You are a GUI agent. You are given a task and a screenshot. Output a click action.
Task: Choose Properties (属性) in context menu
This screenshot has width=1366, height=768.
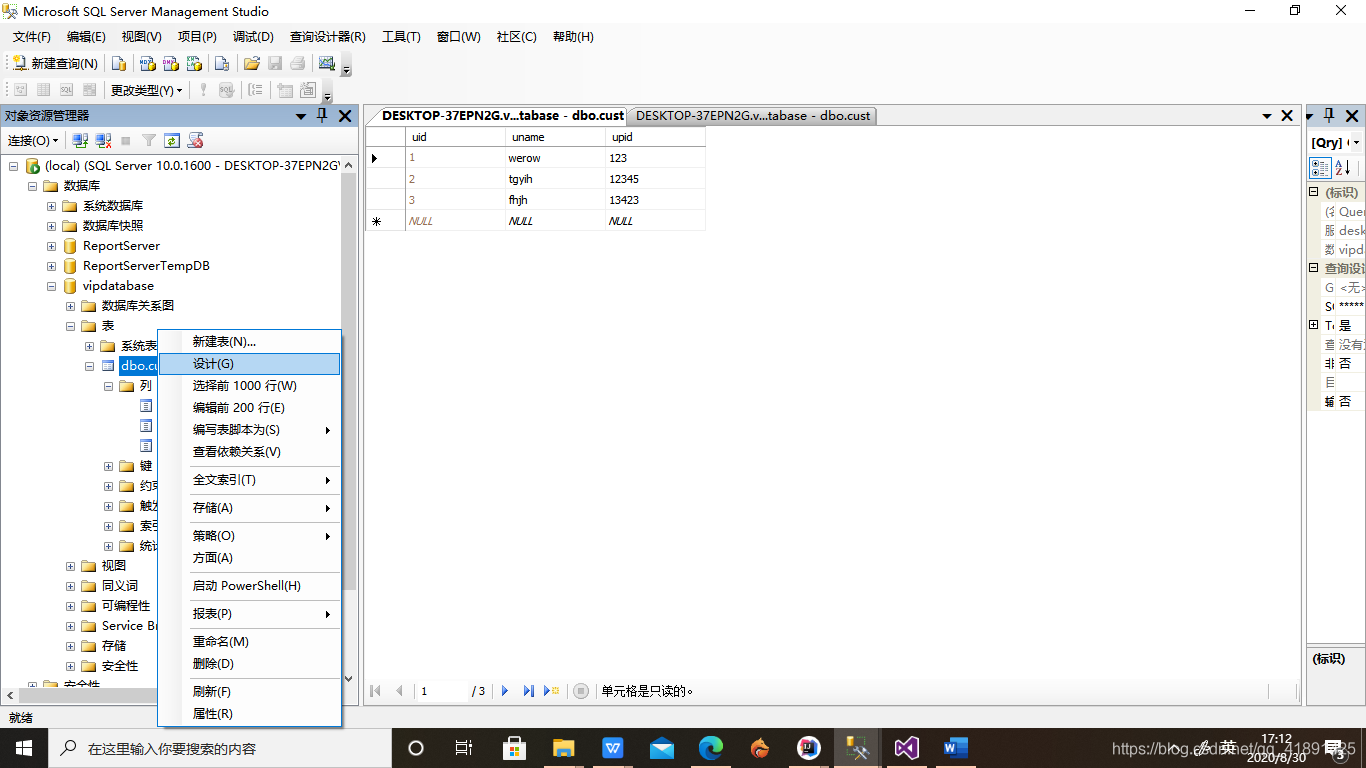click(x=249, y=714)
